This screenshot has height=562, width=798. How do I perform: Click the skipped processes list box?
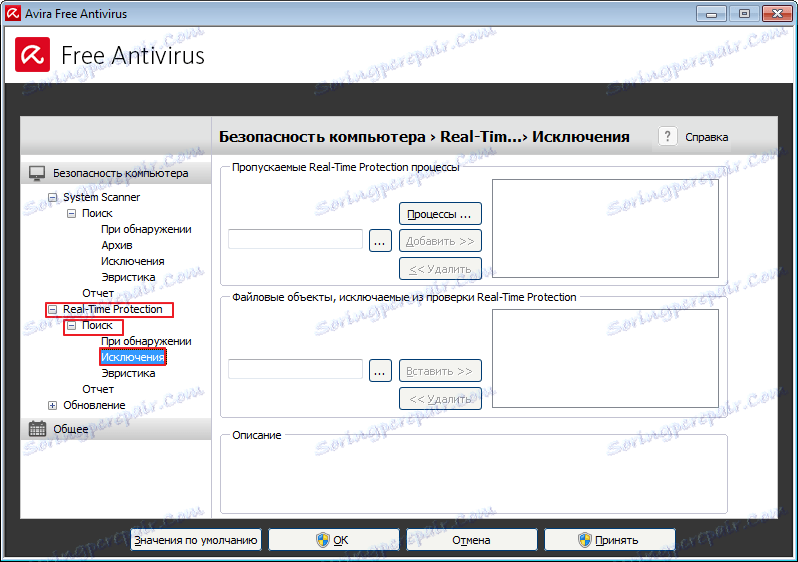(x=605, y=229)
